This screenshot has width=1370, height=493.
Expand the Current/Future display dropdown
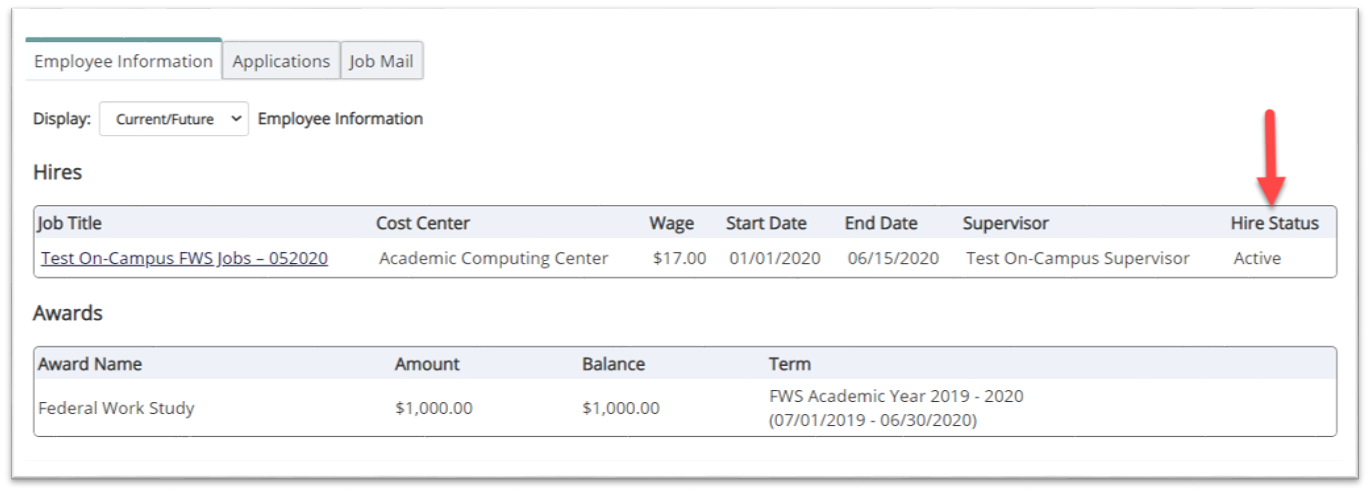coord(174,119)
